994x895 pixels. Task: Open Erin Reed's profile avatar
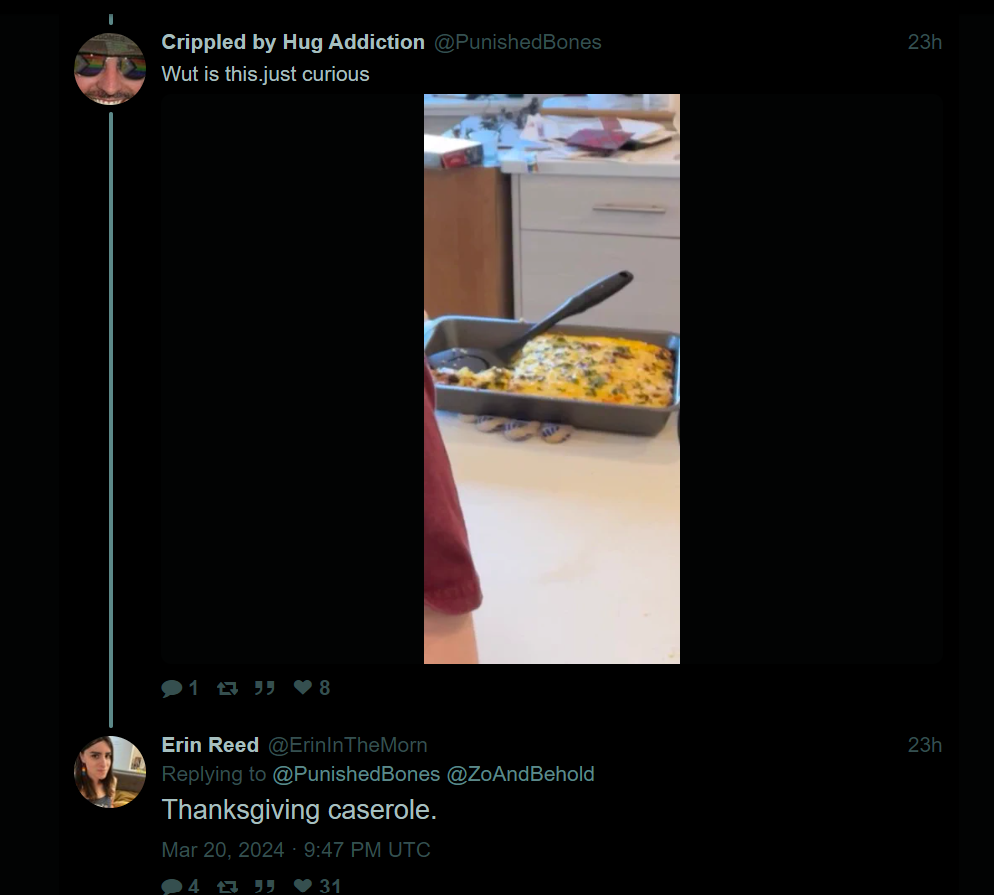(110, 771)
